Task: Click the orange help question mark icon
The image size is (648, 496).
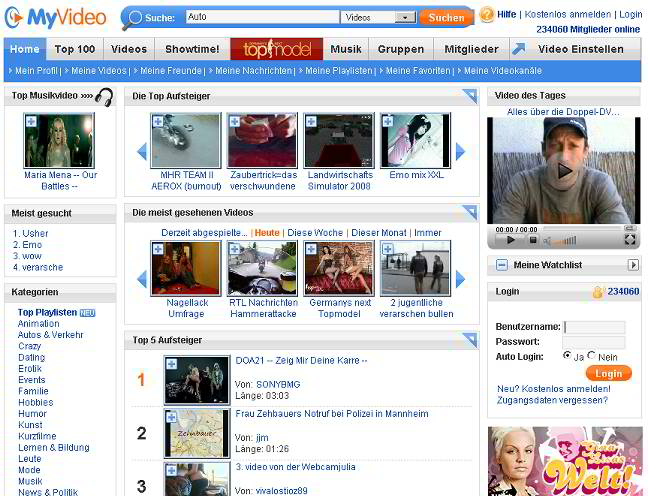Action: point(487,14)
